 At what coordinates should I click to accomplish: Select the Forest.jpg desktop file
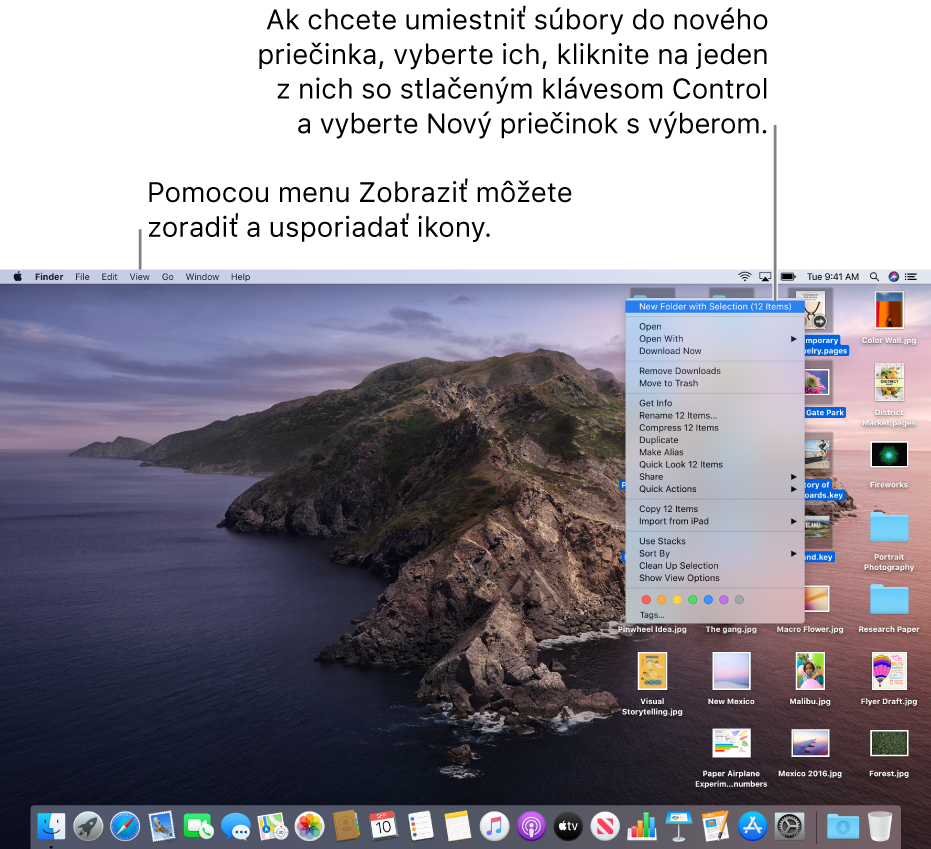(x=889, y=753)
